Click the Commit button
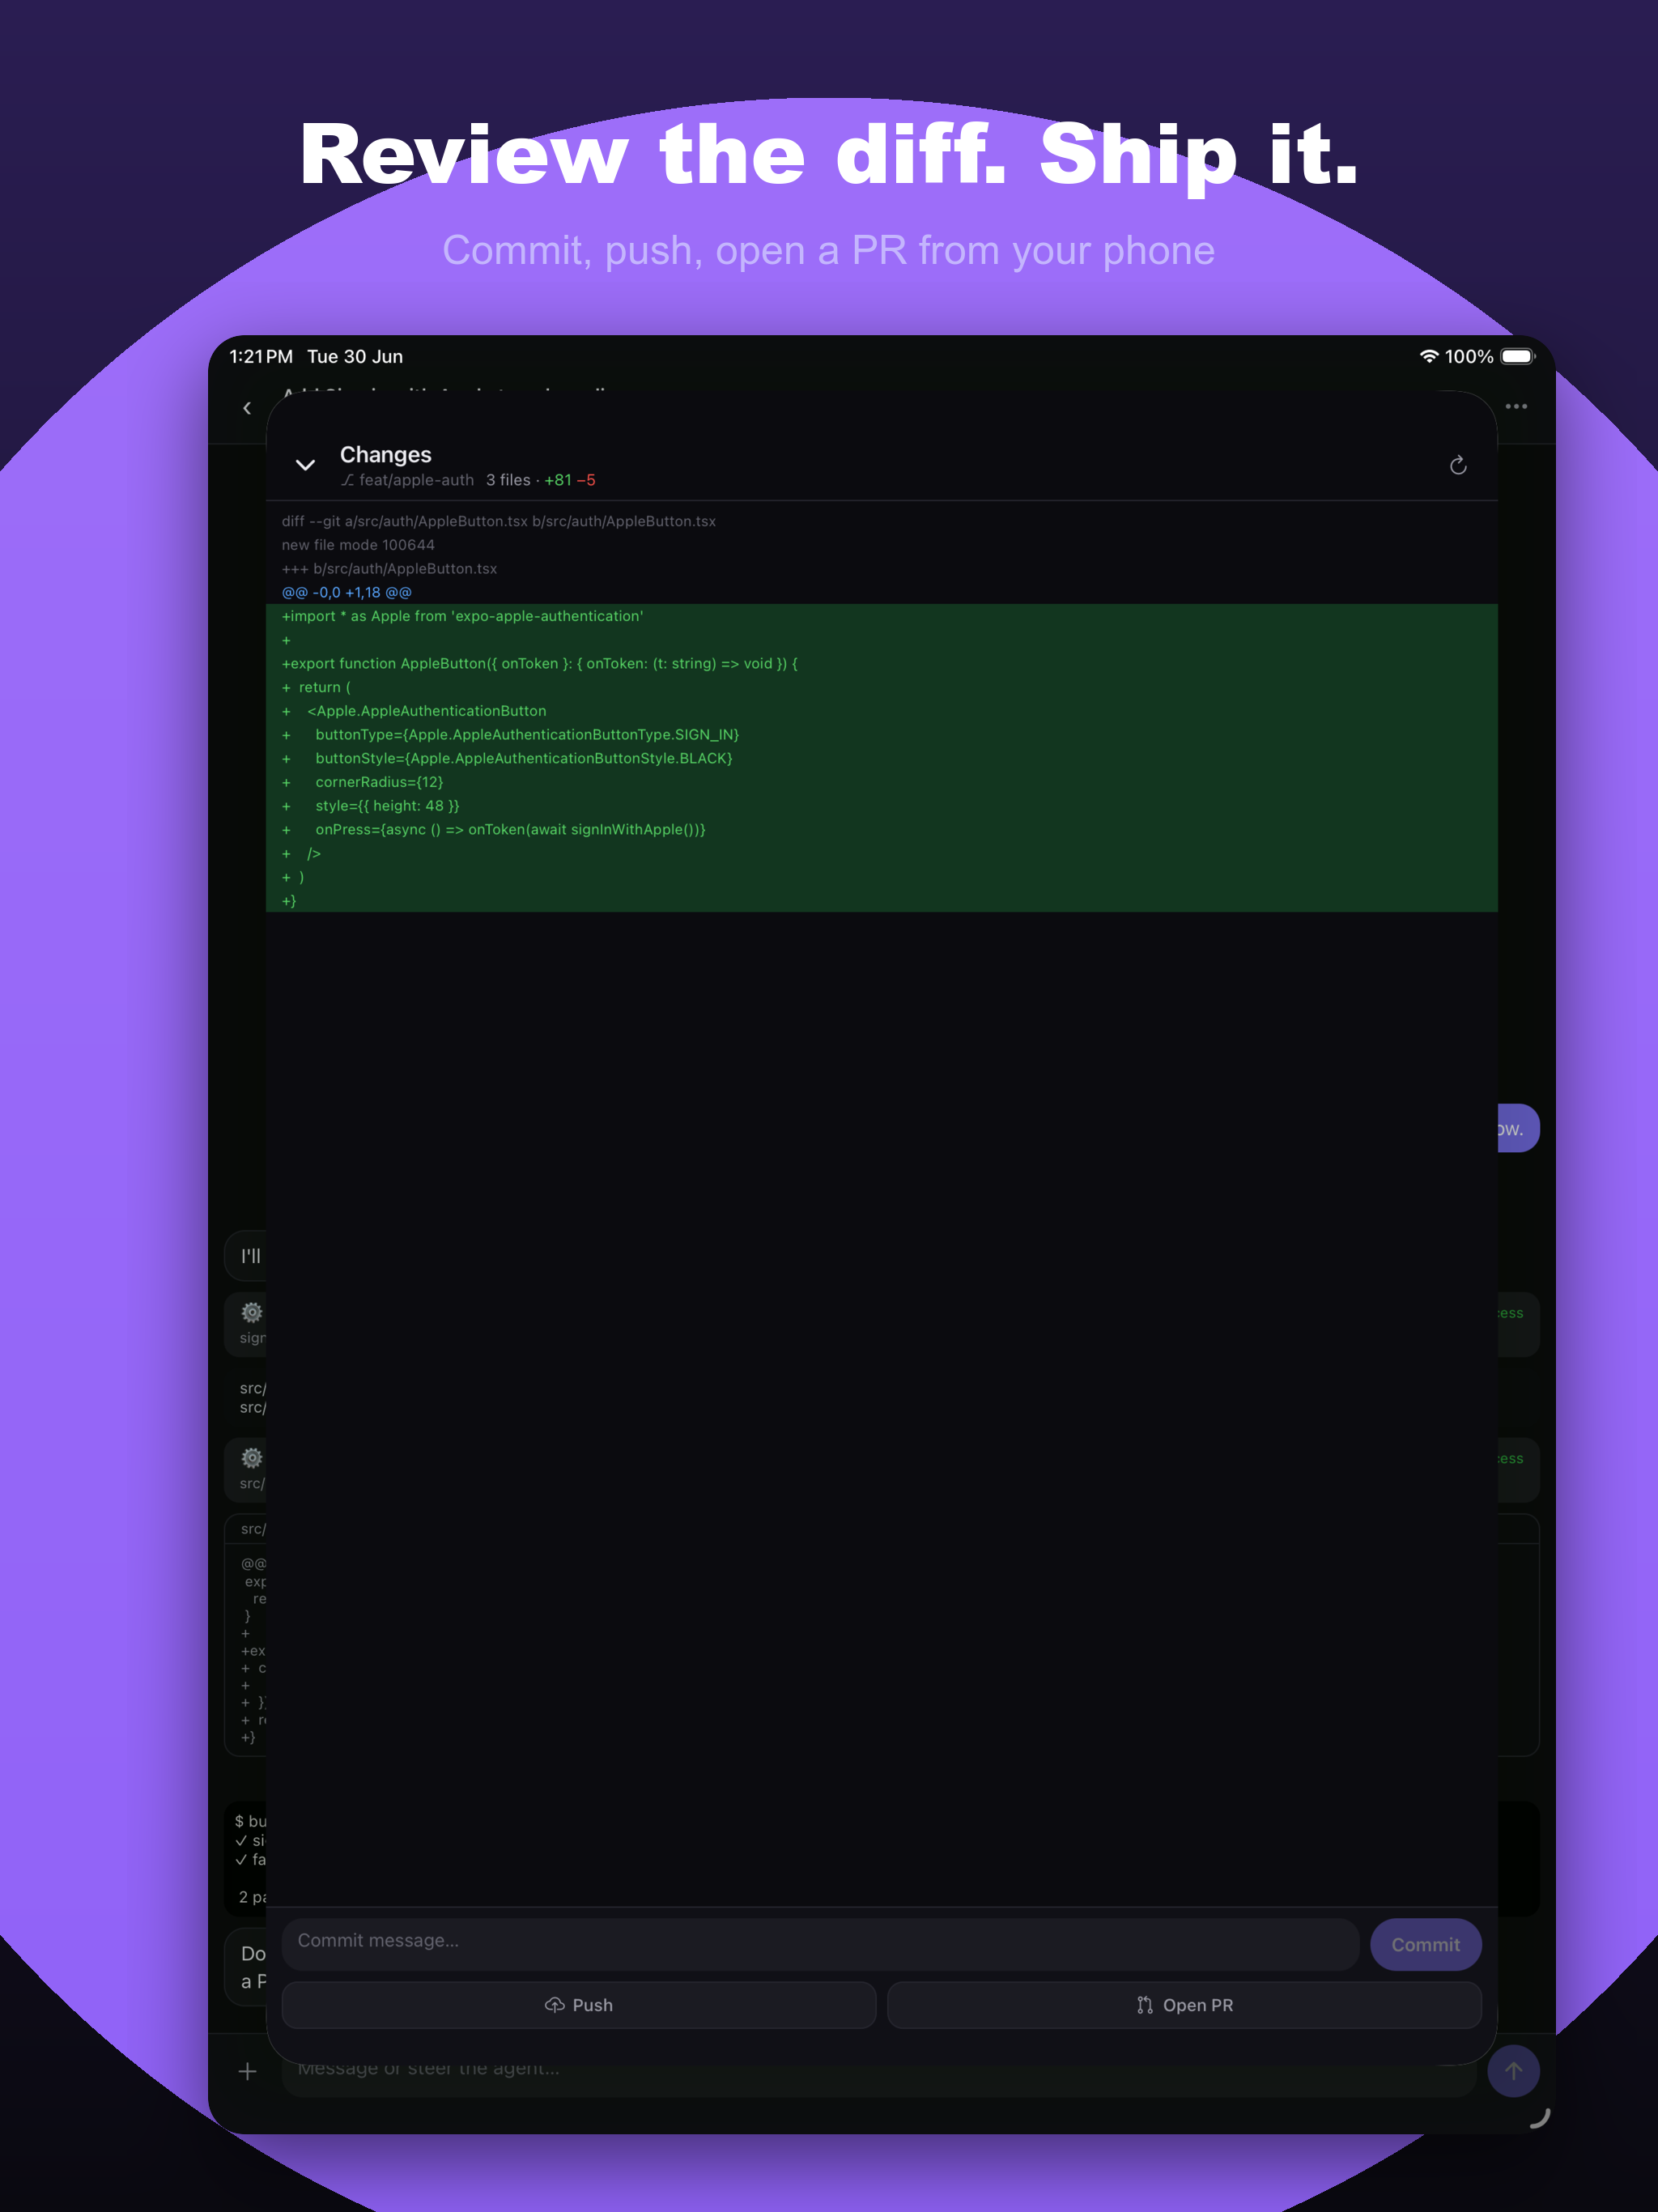 1425,1944
